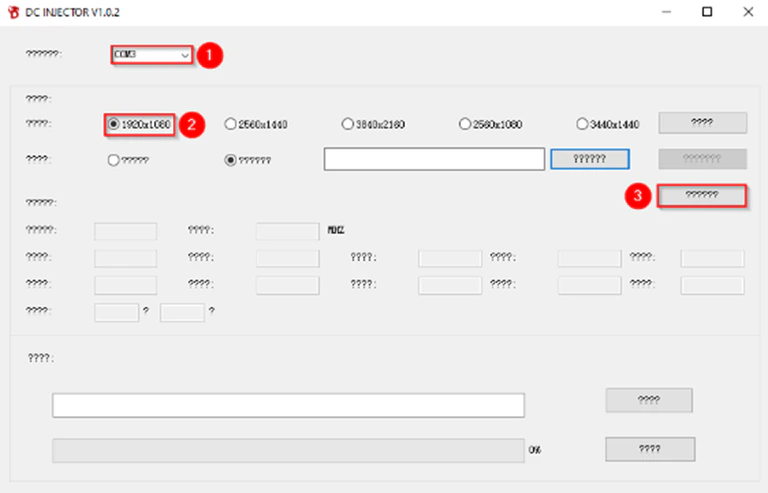Click the button right of the 3440x1440 option

pyautogui.click(x=702, y=123)
